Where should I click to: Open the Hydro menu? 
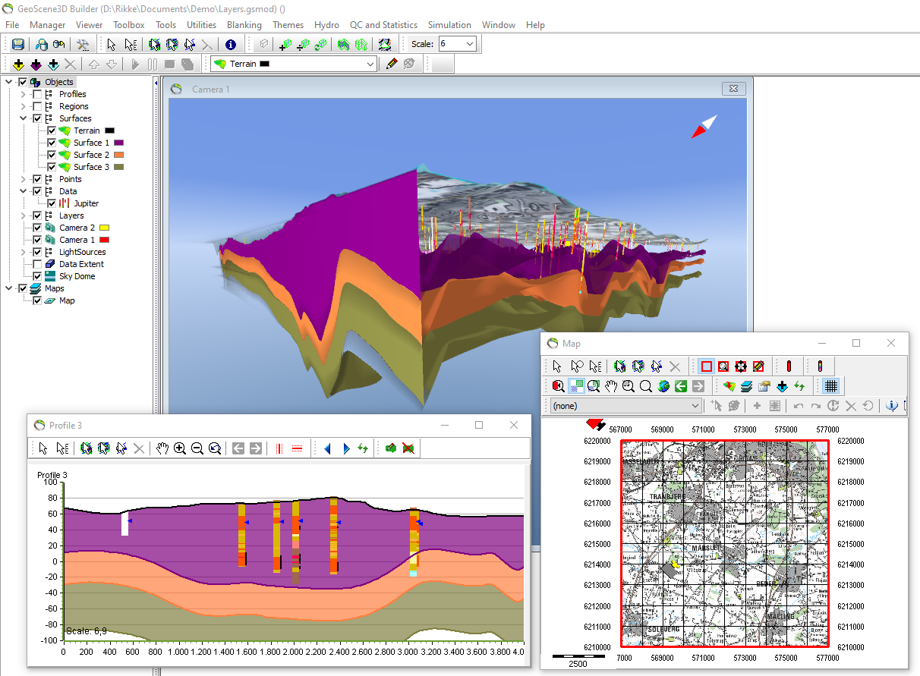pyautogui.click(x=326, y=25)
